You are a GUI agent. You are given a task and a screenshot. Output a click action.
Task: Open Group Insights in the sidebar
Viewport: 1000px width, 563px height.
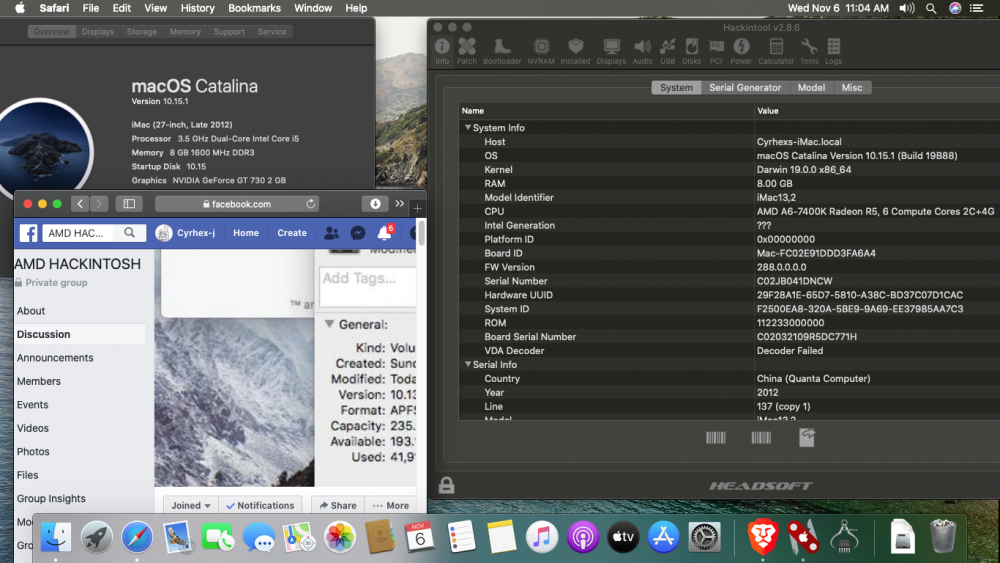pyautogui.click(x=51, y=499)
